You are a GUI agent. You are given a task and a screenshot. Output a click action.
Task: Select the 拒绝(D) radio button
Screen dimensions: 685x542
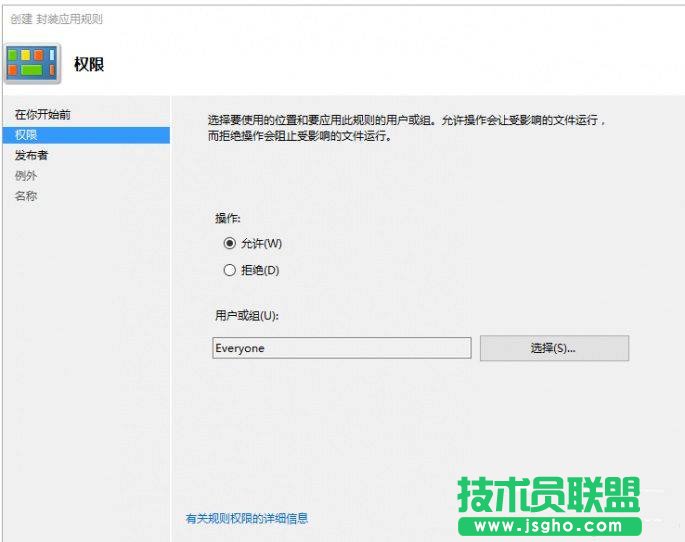click(230, 270)
